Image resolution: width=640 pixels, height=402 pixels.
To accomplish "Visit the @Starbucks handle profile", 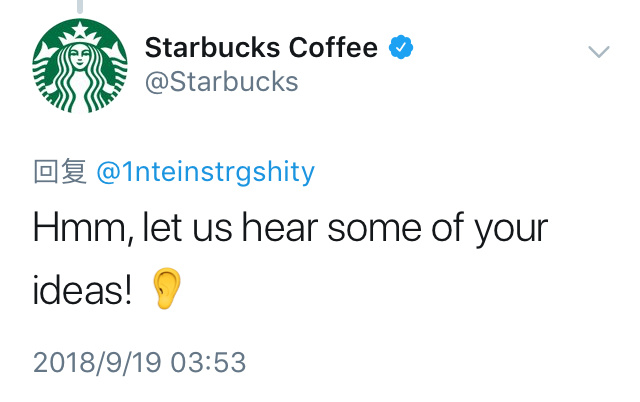I will click(222, 82).
